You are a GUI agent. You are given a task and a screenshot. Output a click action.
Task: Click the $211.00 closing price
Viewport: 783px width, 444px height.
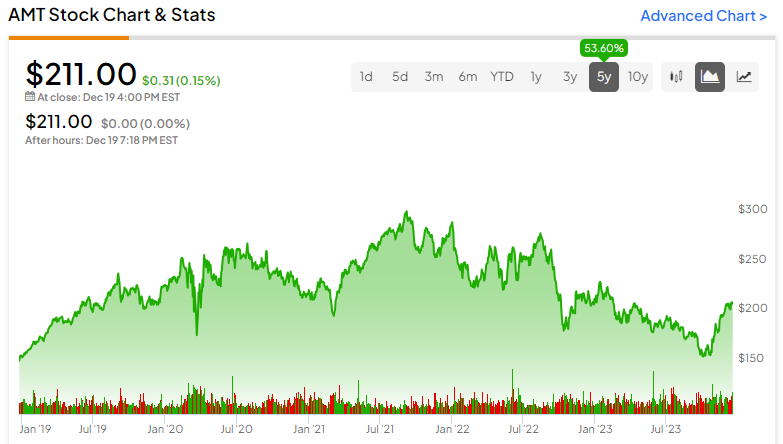(x=81, y=74)
